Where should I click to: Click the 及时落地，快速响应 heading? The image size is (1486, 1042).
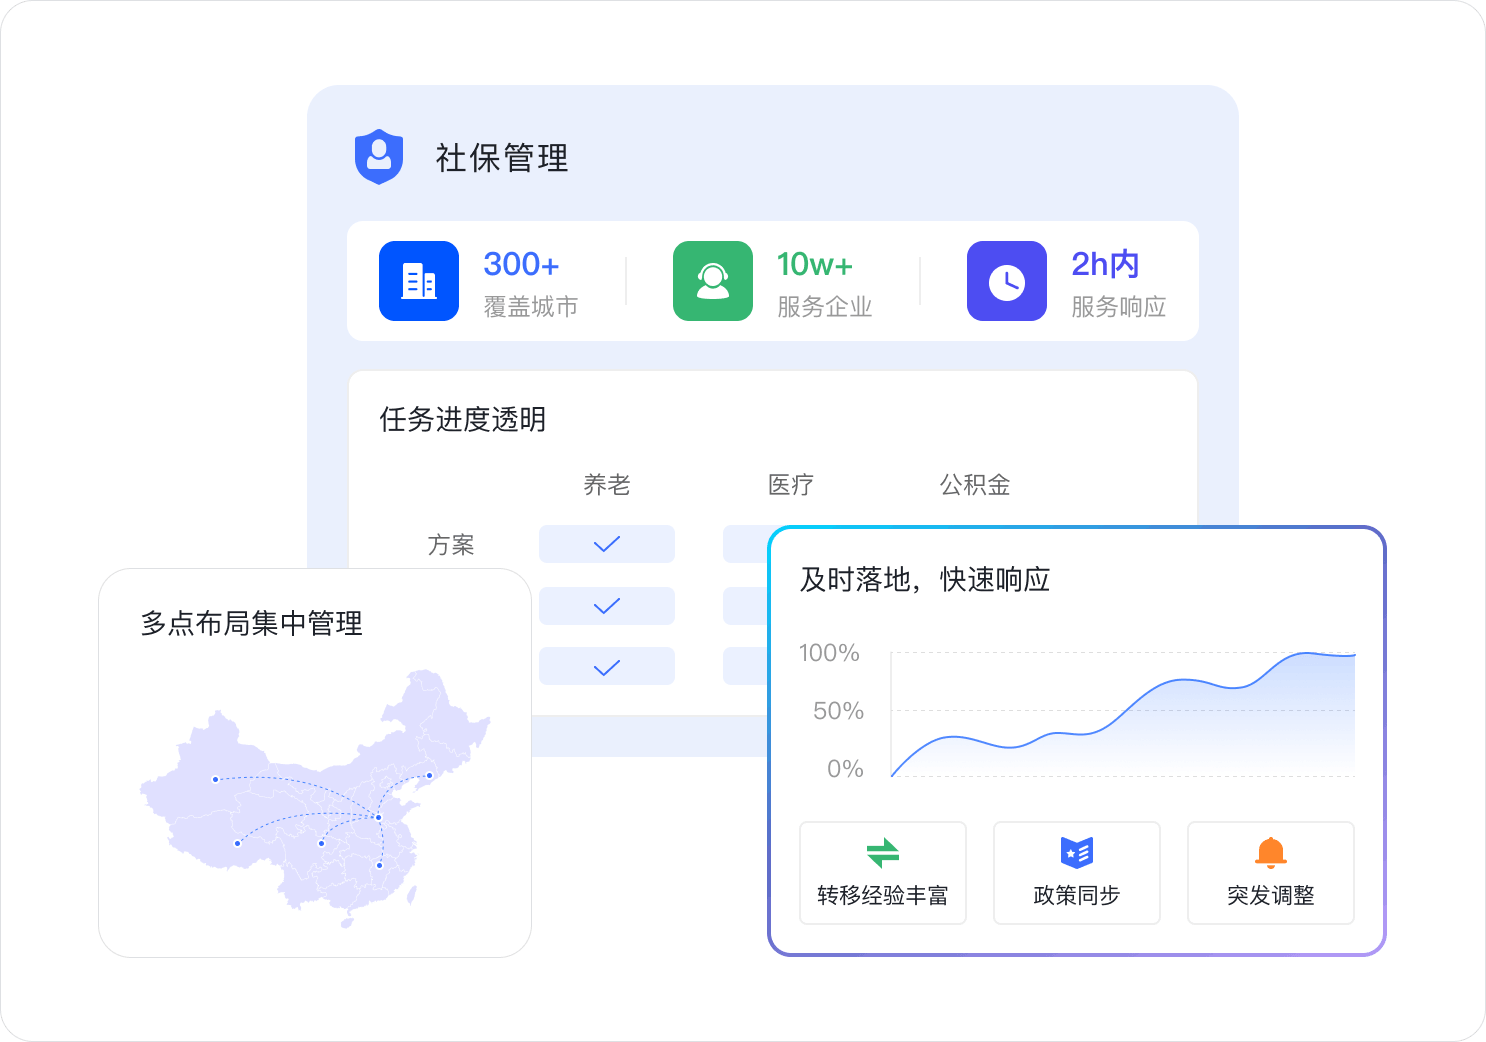(x=925, y=579)
